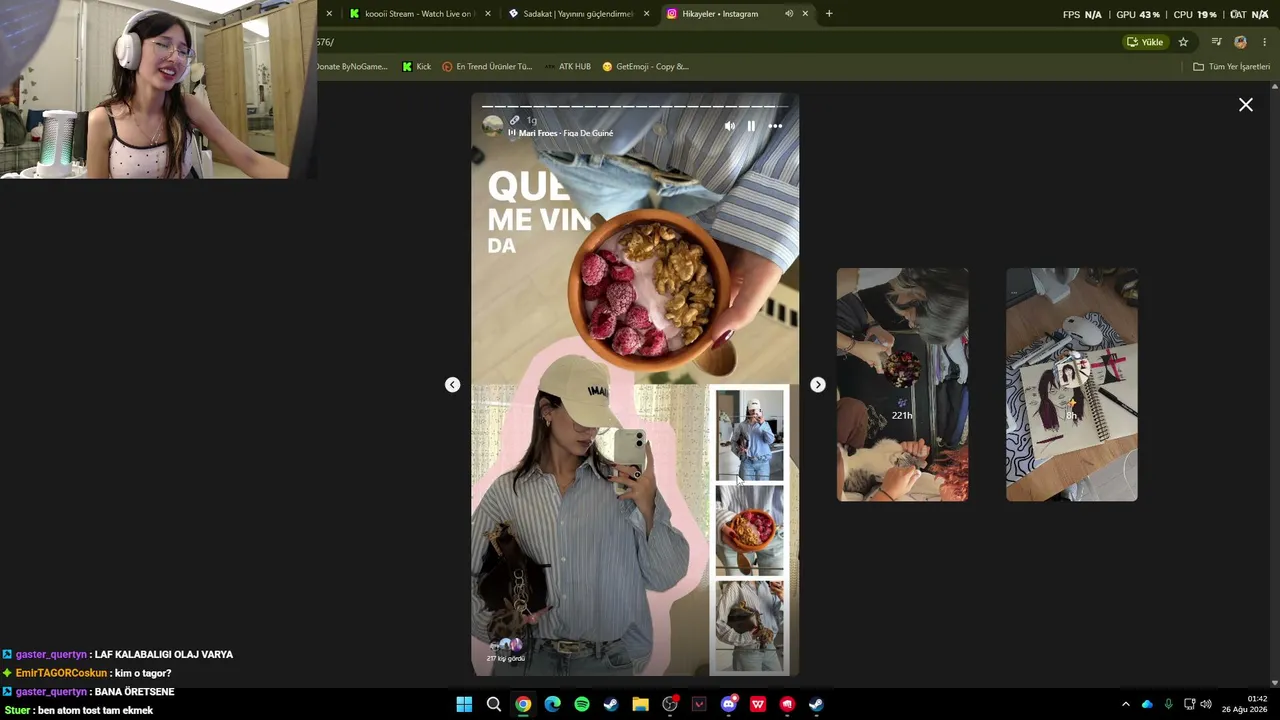
Task: Open the volume control in tray
Action: 1206,704
